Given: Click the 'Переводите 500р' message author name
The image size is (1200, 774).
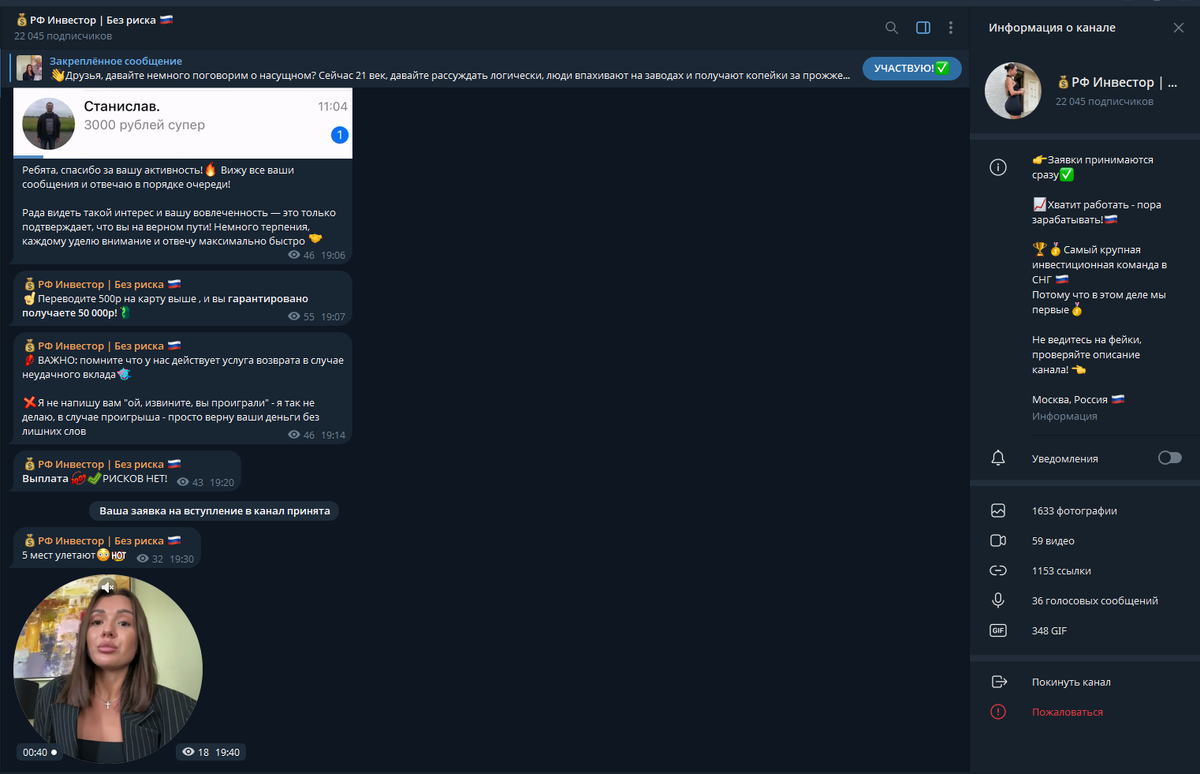Looking at the screenshot, I should [x=101, y=284].
